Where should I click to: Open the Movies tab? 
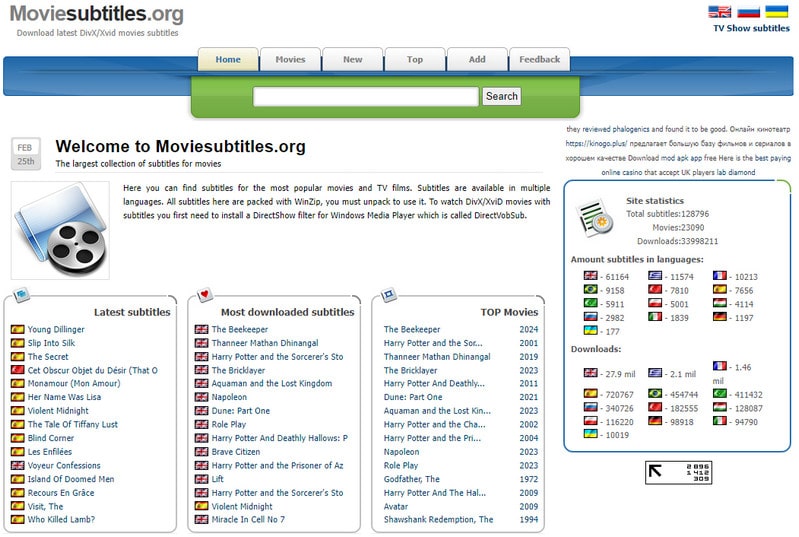pos(290,59)
